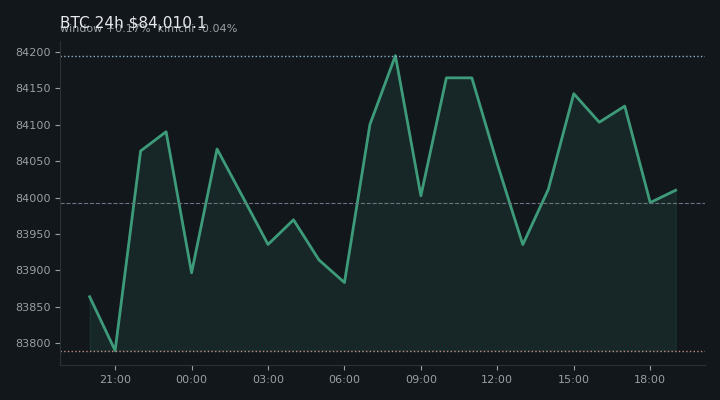Click the 09:00 time axis label
Viewport: 720px width, 400px height.
click(421, 379)
